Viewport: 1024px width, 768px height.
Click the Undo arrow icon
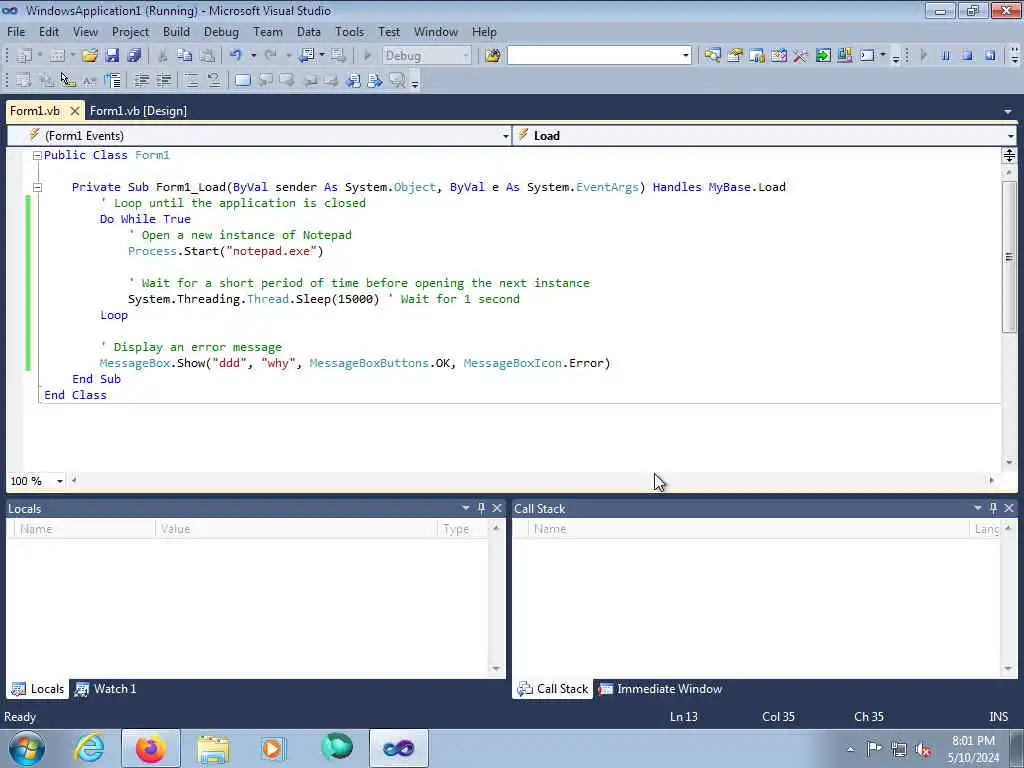click(x=236, y=56)
